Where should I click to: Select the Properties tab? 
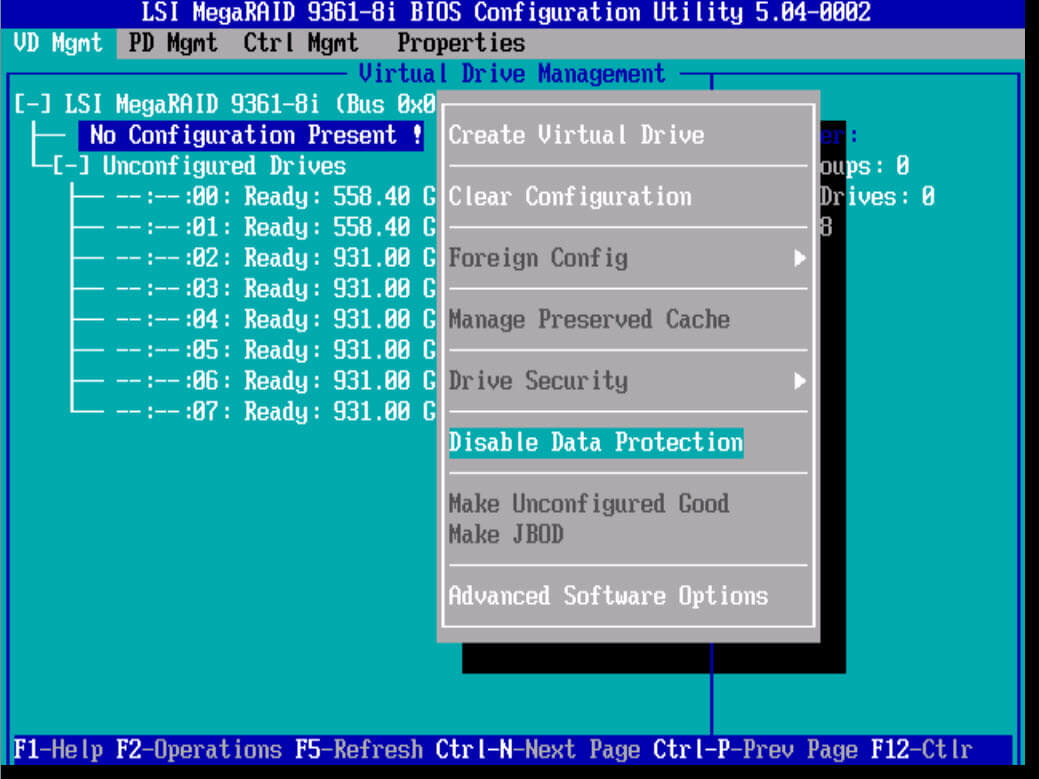tap(460, 44)
